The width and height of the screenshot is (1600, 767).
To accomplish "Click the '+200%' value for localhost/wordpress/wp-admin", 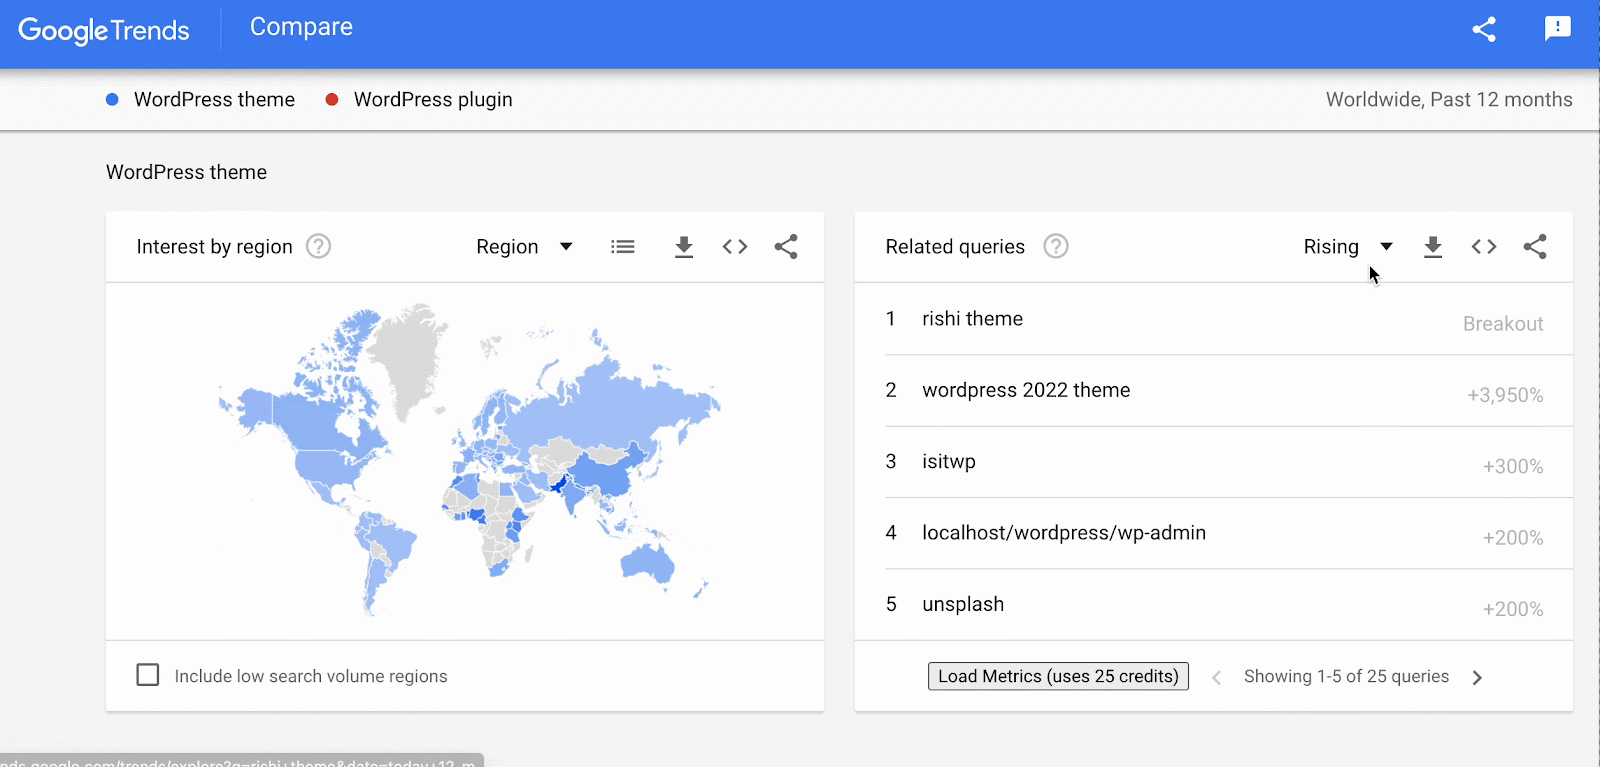I will [1513, 538].
